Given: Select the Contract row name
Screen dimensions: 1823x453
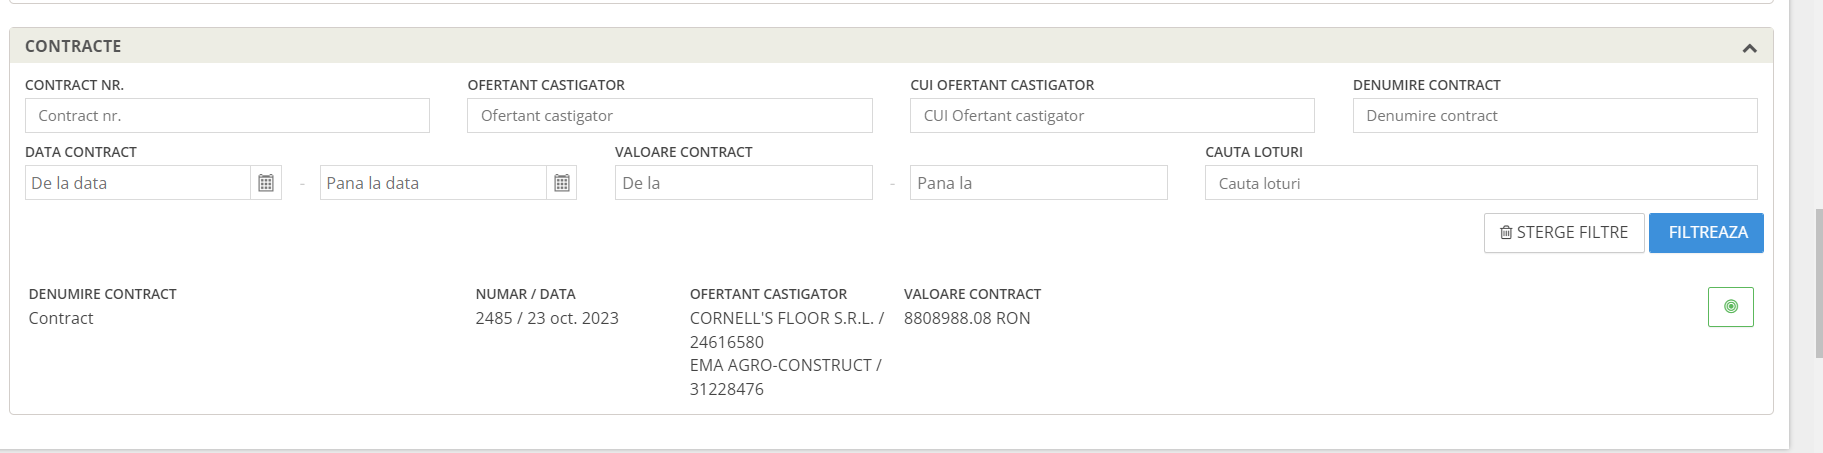Looking at the screenshot, I should click(61, 318).
